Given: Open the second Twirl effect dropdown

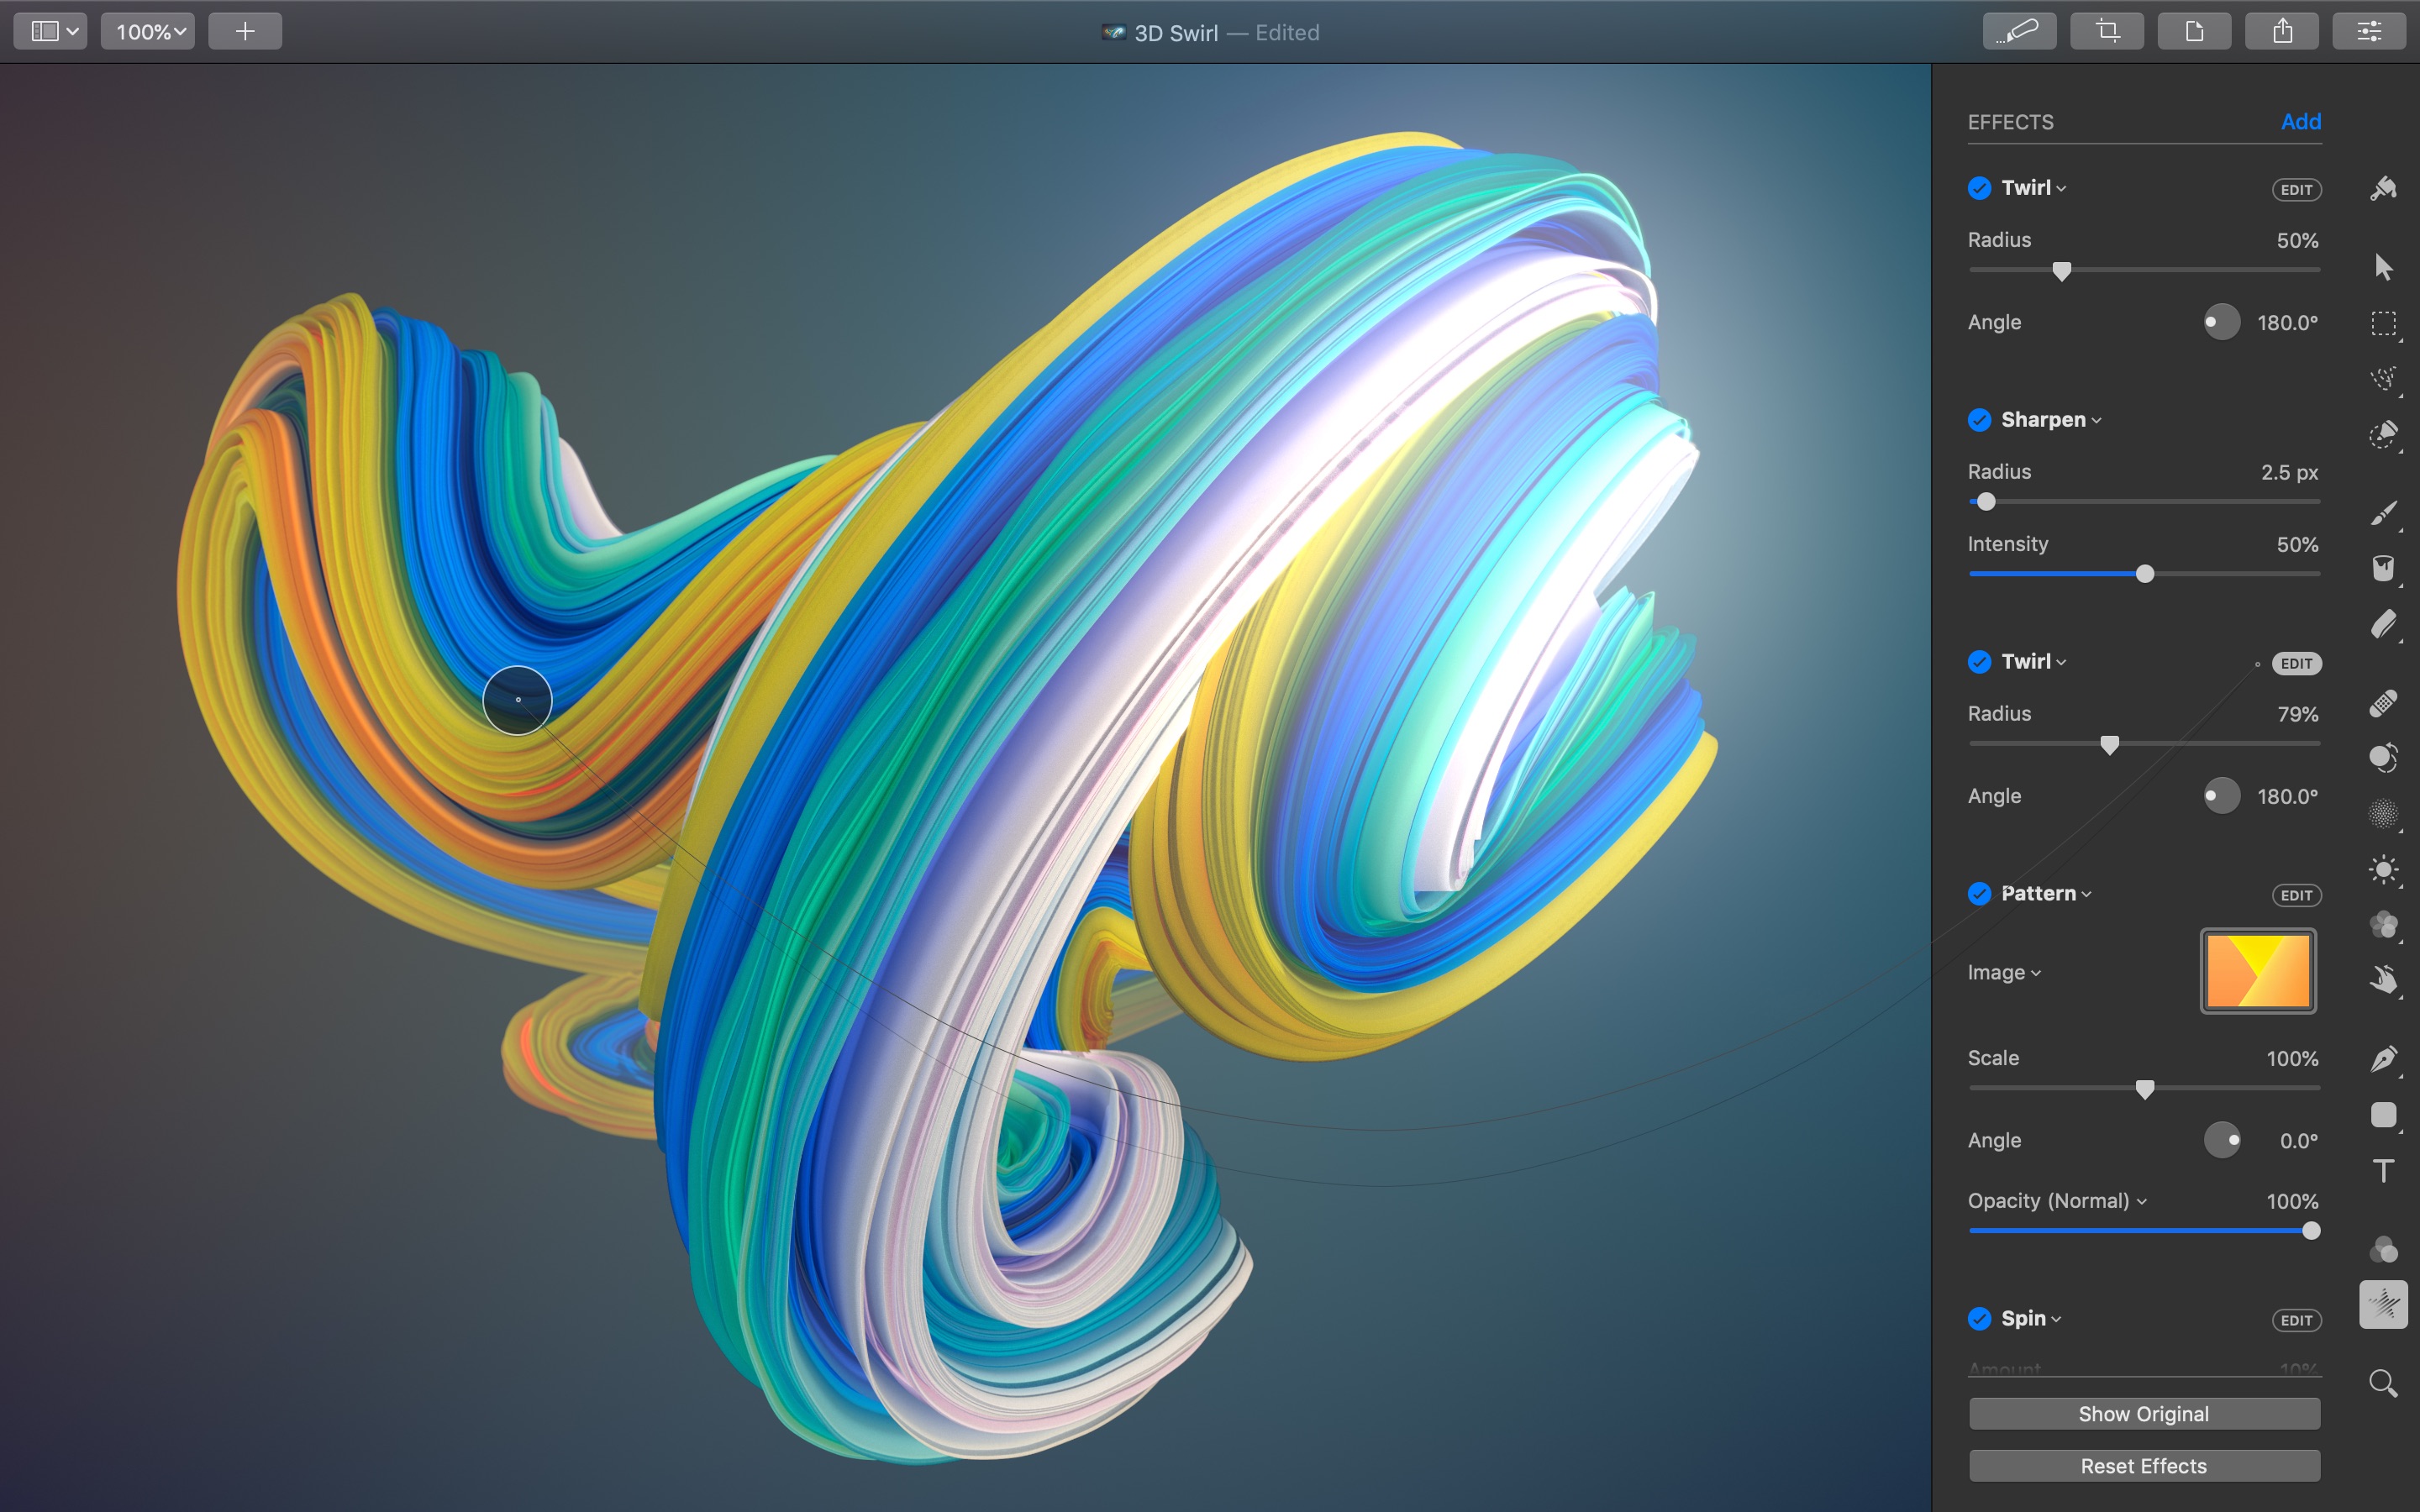Looking at the screenshot, I should [x=2034, y=662].
